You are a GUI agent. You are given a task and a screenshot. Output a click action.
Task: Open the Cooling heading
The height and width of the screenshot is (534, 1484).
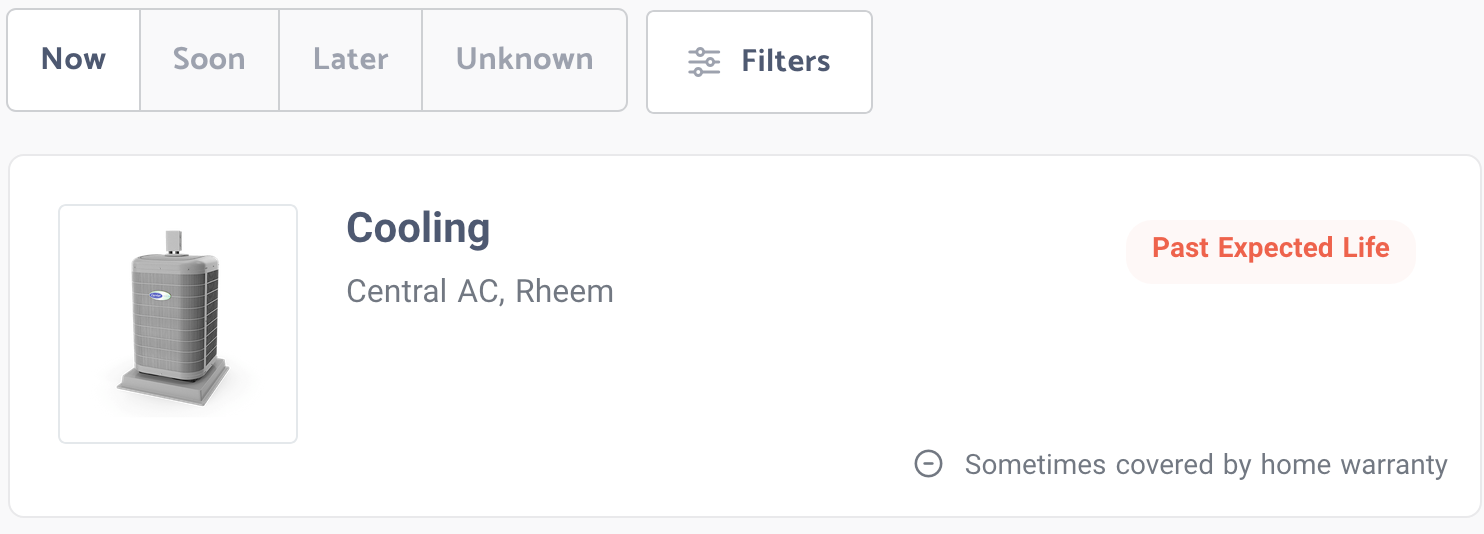click(x=418, y=228)
